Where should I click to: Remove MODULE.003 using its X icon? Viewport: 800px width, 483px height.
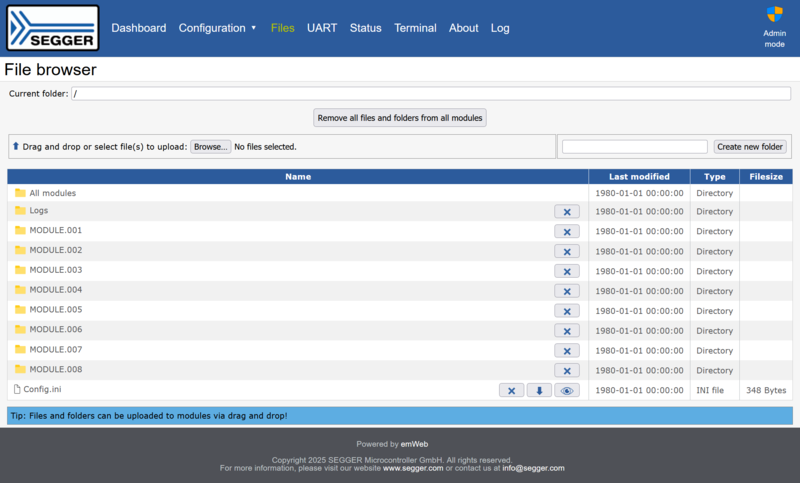(567, 271)
